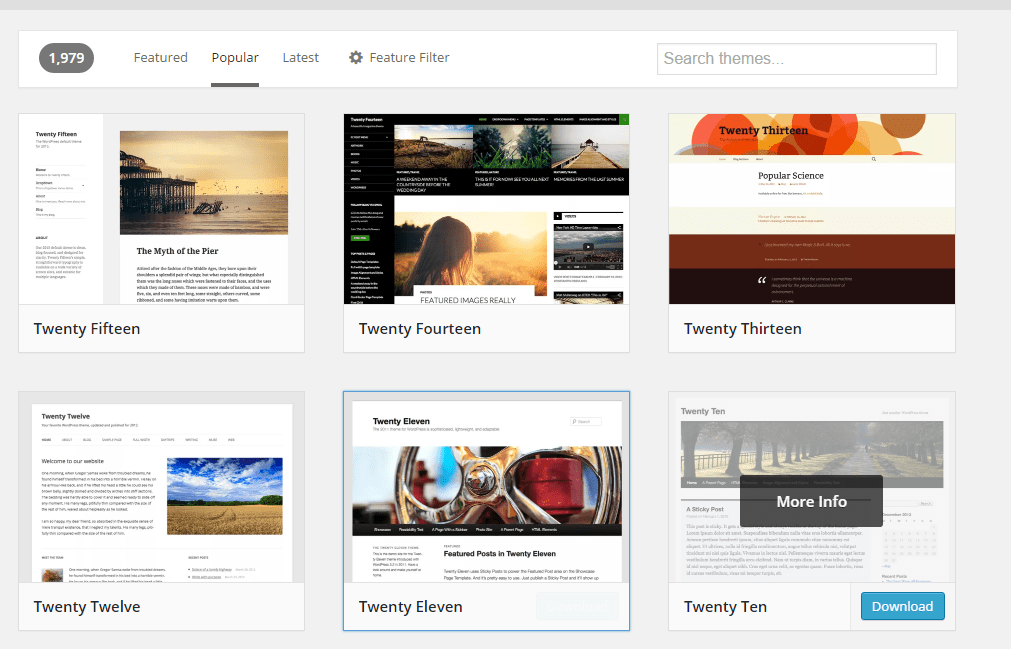Open the Twenty Thirteen theme screenshot
The width and height of the screenshot is (1011, 649).
pos(812,209)
